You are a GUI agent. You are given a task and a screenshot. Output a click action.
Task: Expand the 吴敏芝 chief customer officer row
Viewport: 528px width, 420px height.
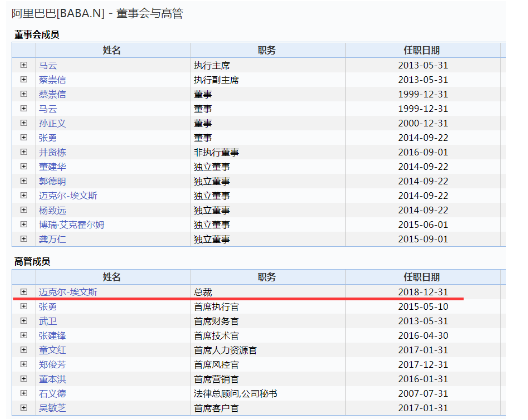click(x=23, y=408)
